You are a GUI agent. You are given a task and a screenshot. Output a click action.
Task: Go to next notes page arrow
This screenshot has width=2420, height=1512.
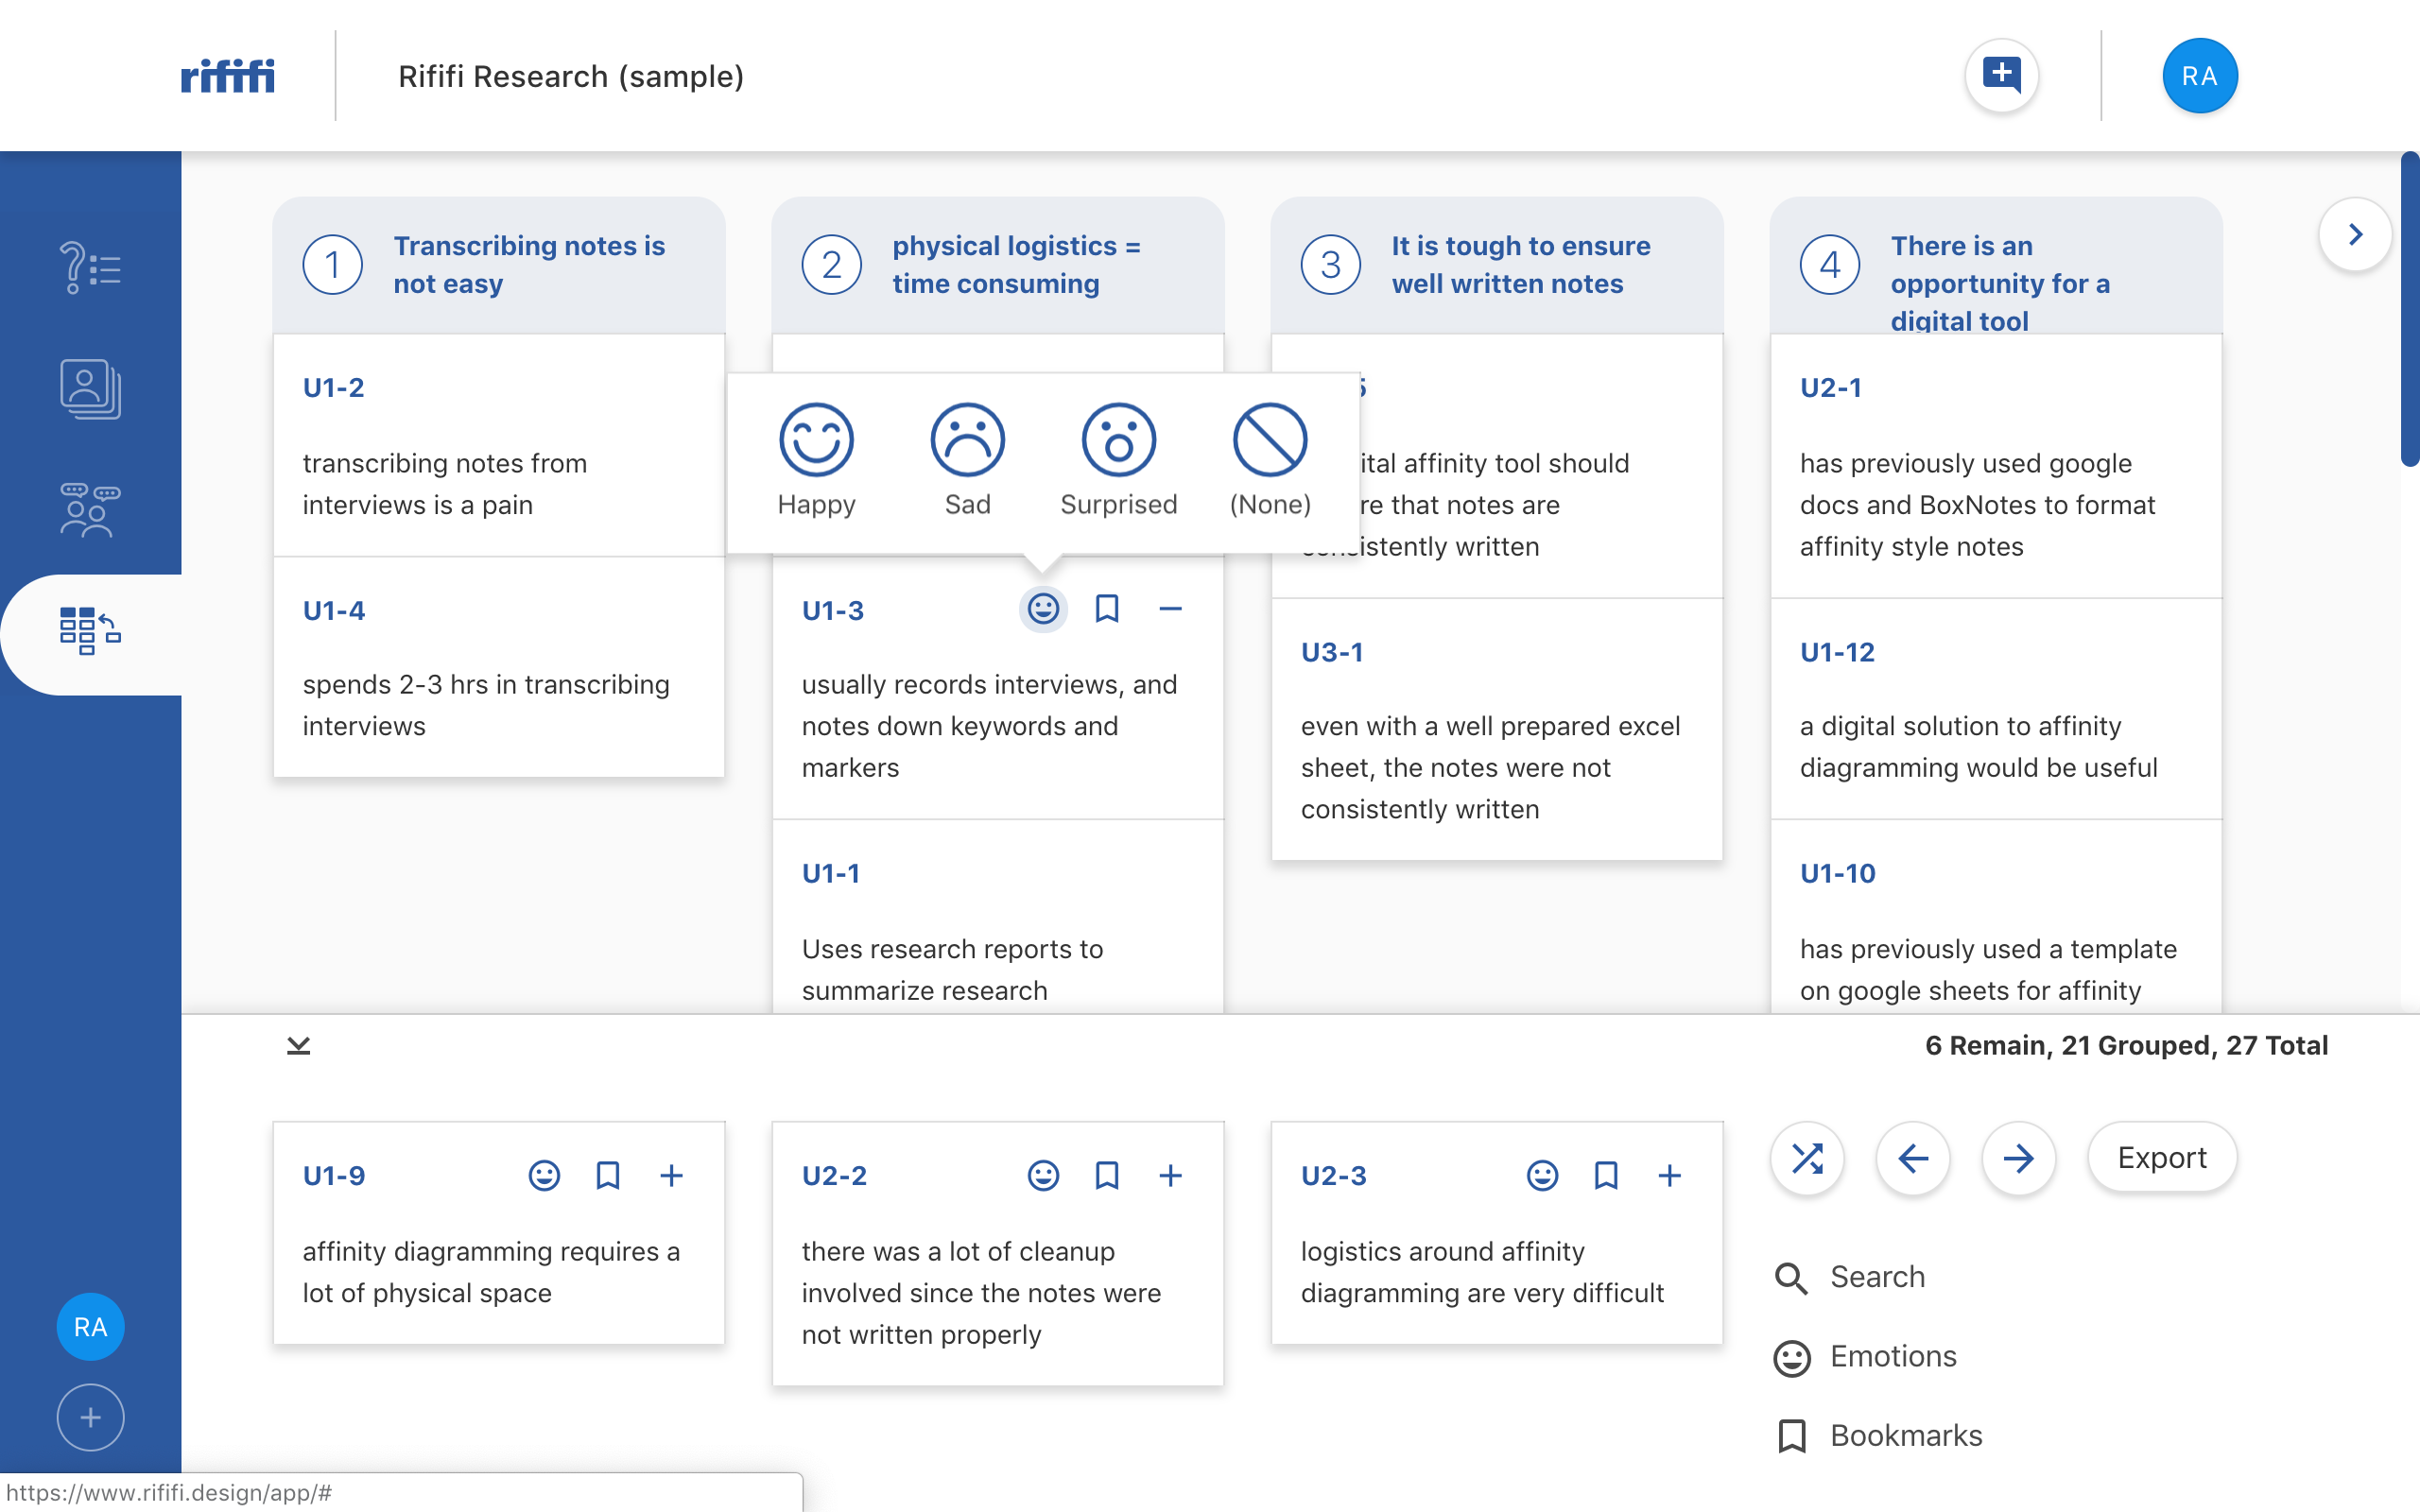[2018, 1158]
